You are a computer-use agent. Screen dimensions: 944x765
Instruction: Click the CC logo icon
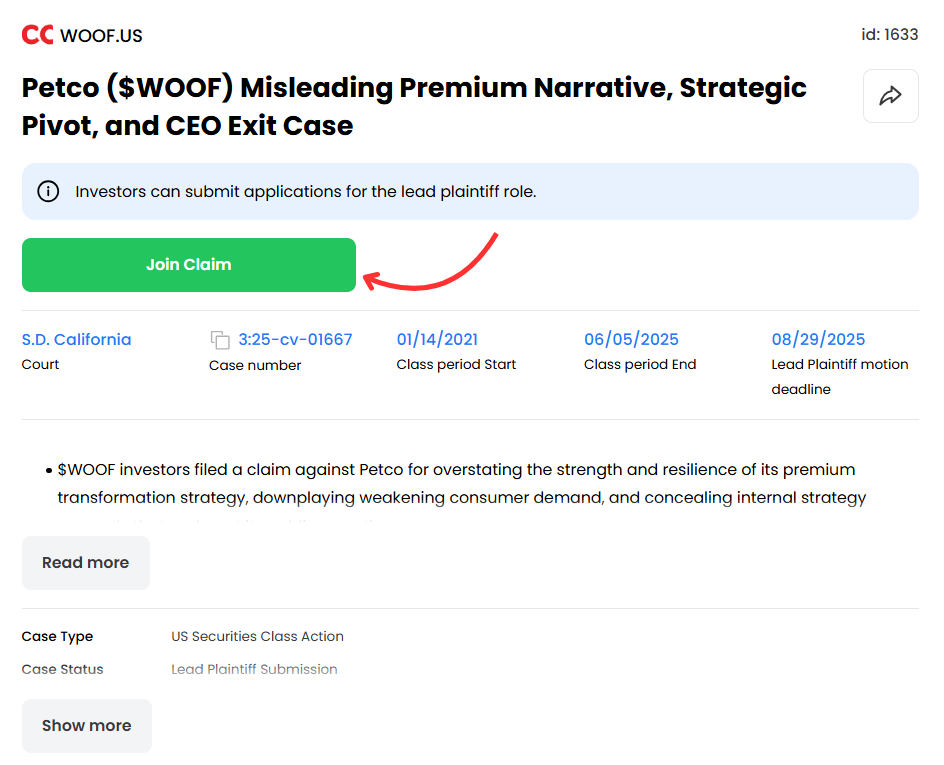pyautogui.click(x=37, y=35)
